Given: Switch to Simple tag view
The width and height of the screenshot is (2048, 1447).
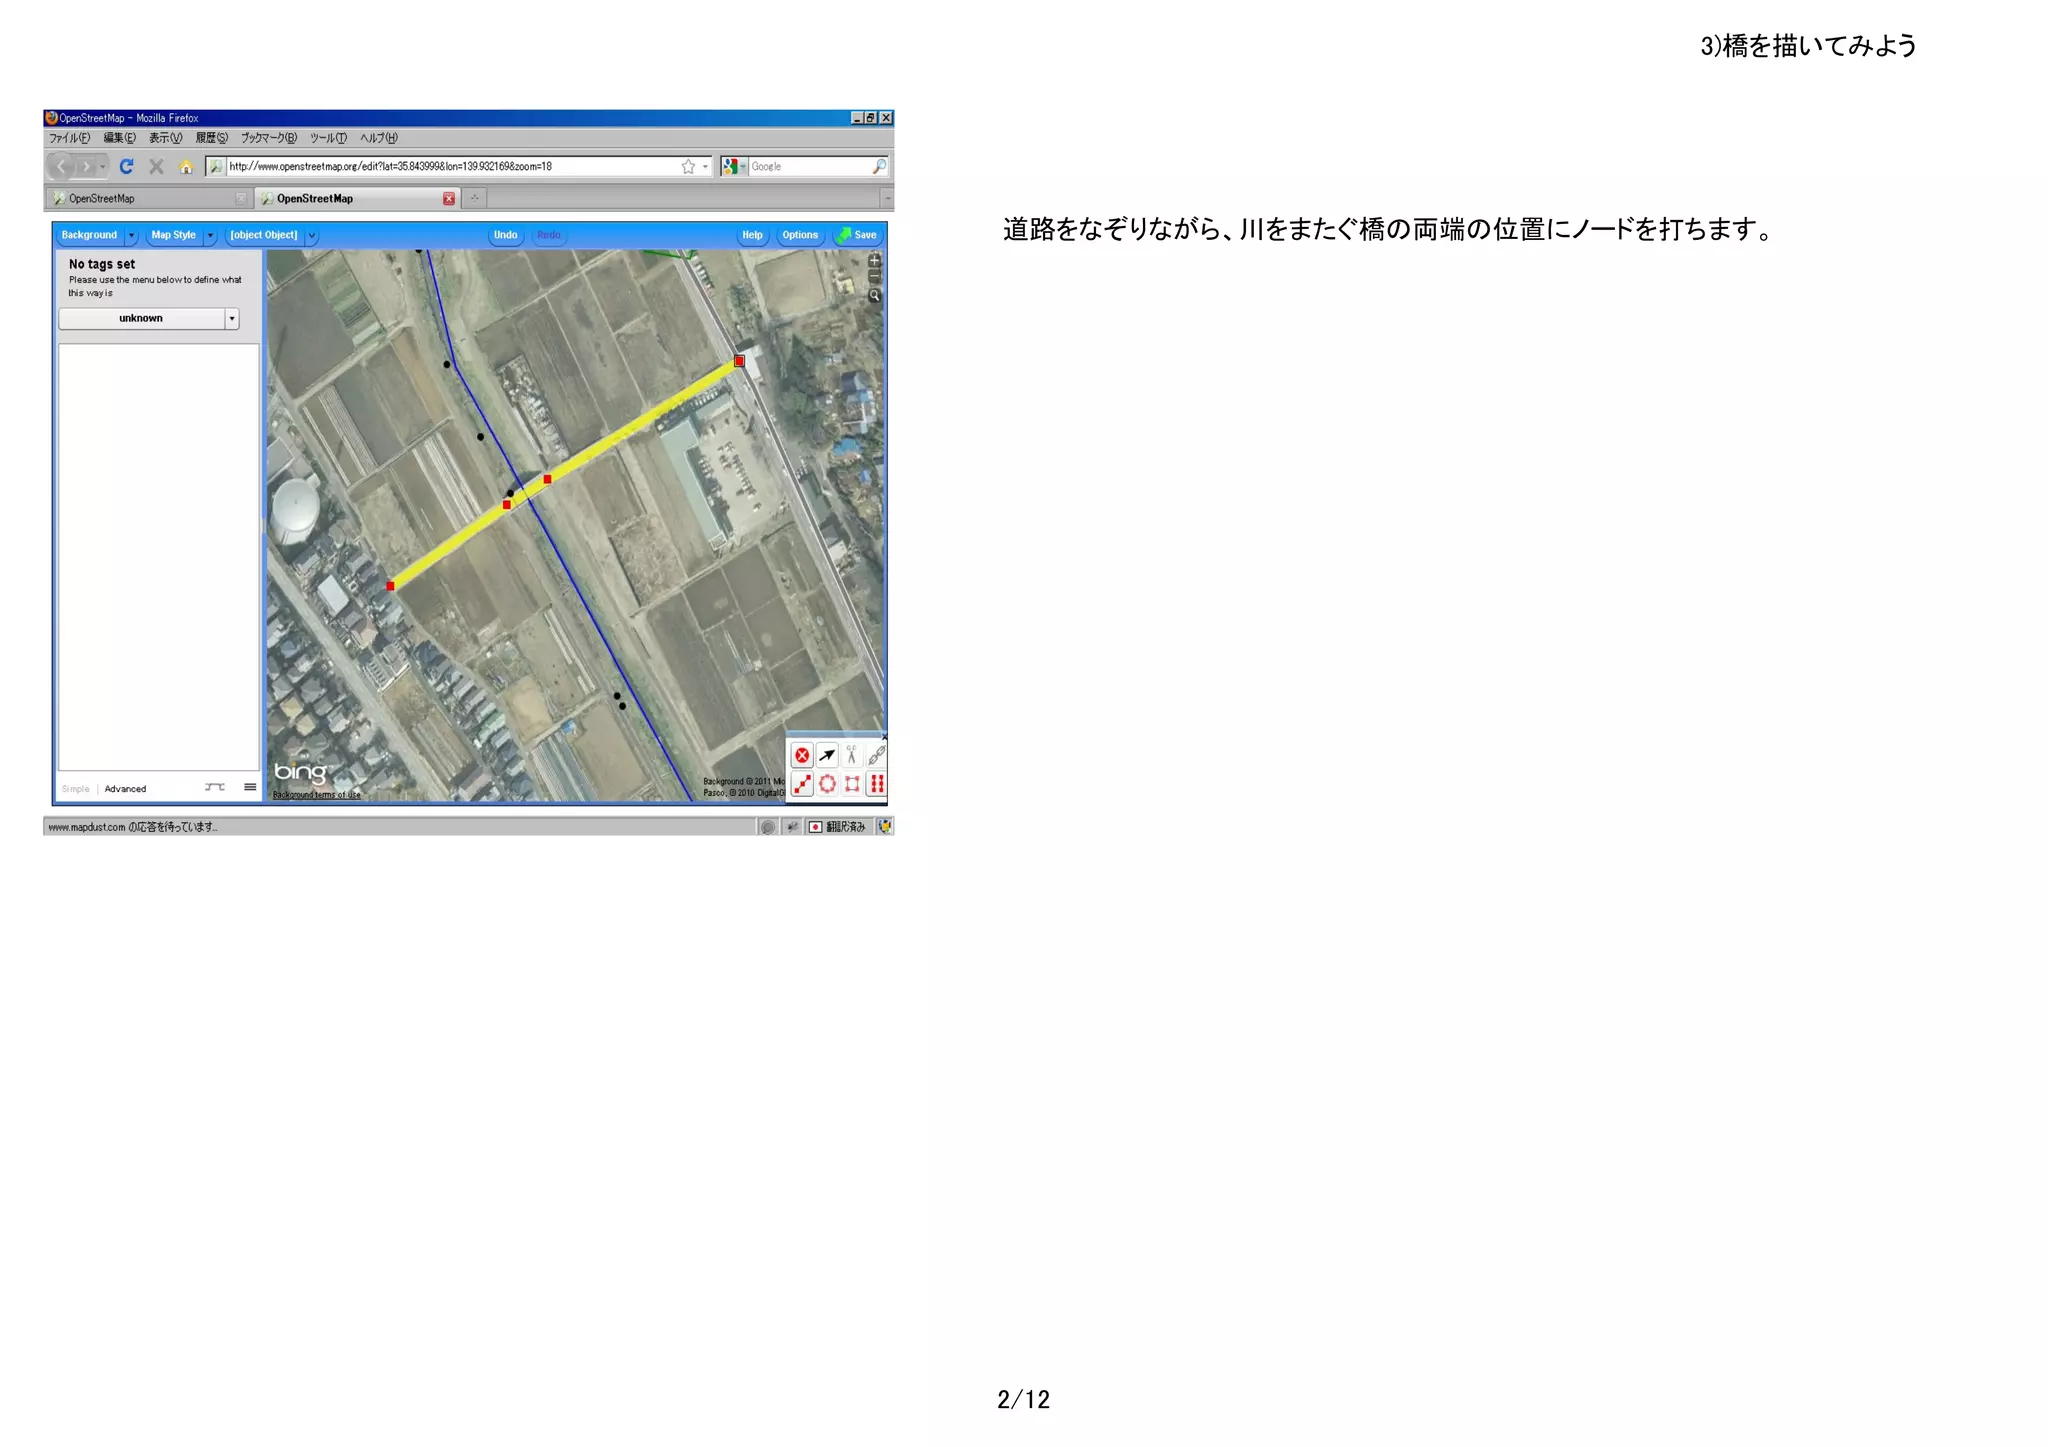Looking at the screenshot, I should (75, 789).
